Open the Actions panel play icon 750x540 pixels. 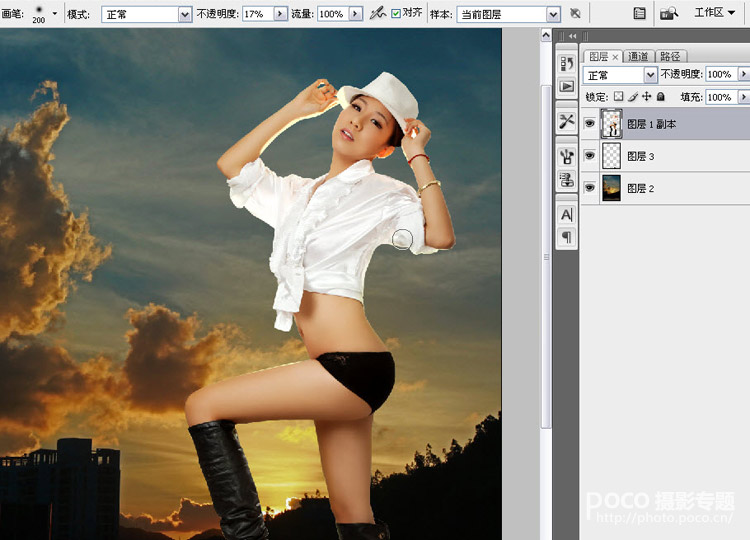(x=567, y=87)
